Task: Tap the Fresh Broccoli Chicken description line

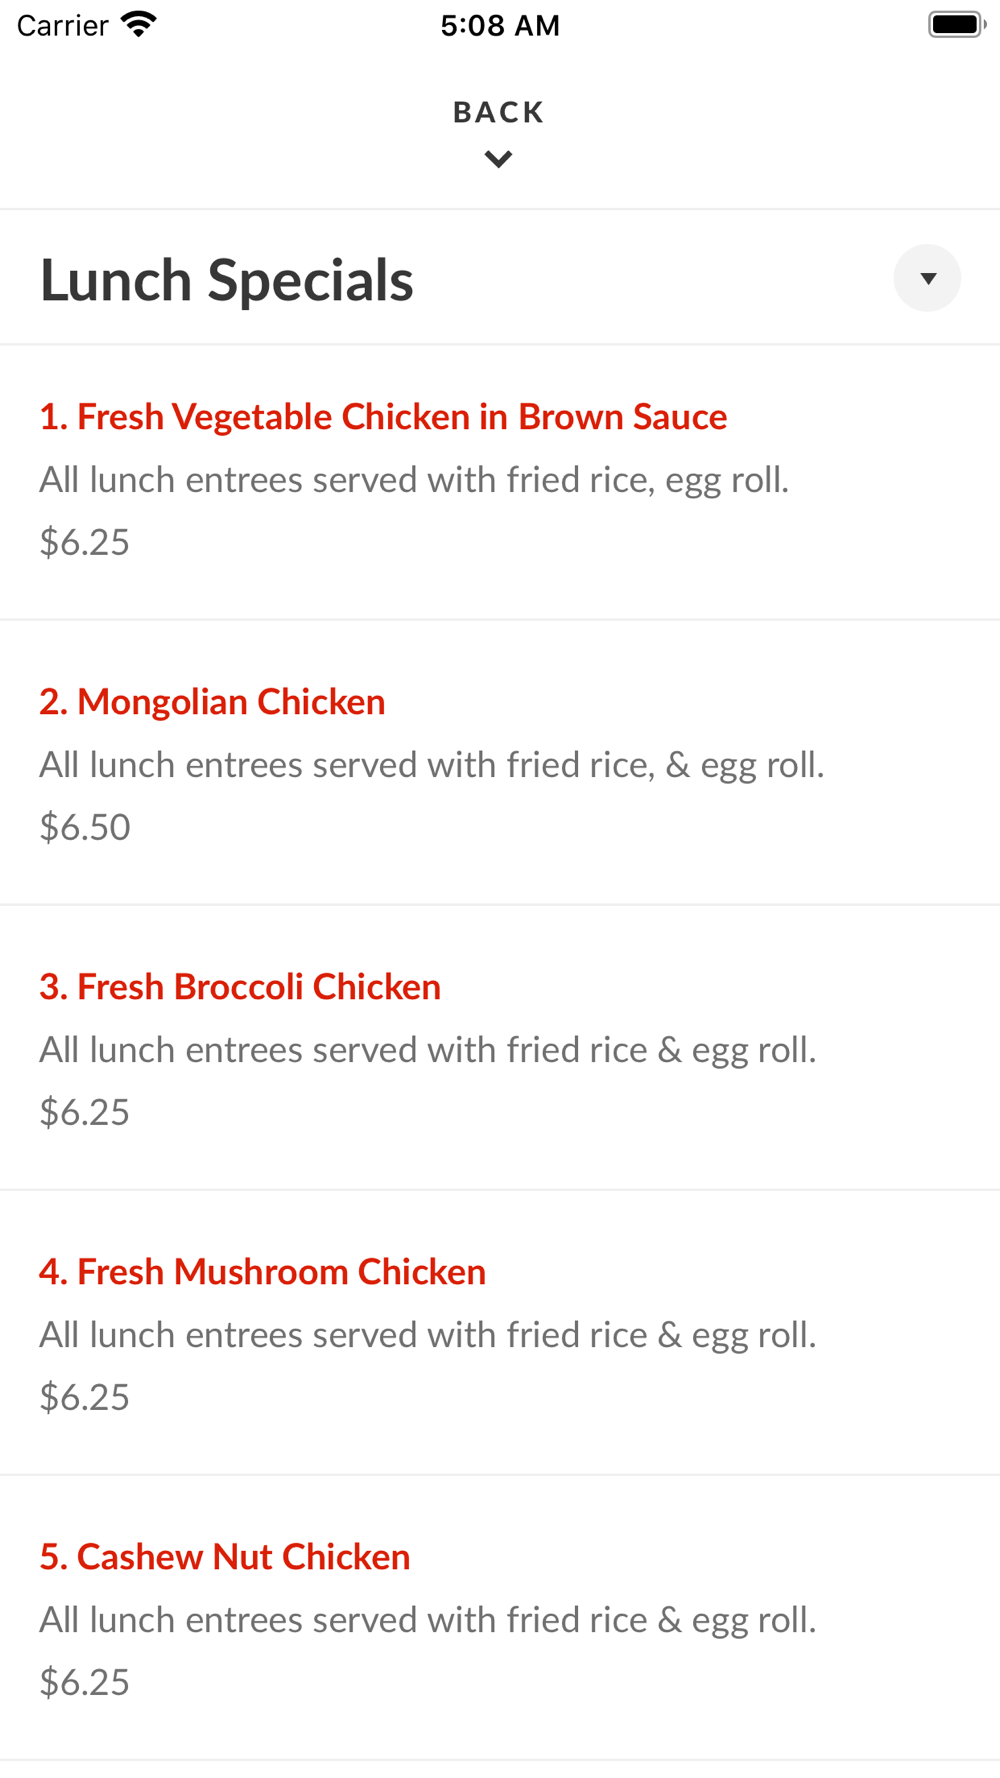Action: click(x=428, y=1050)
